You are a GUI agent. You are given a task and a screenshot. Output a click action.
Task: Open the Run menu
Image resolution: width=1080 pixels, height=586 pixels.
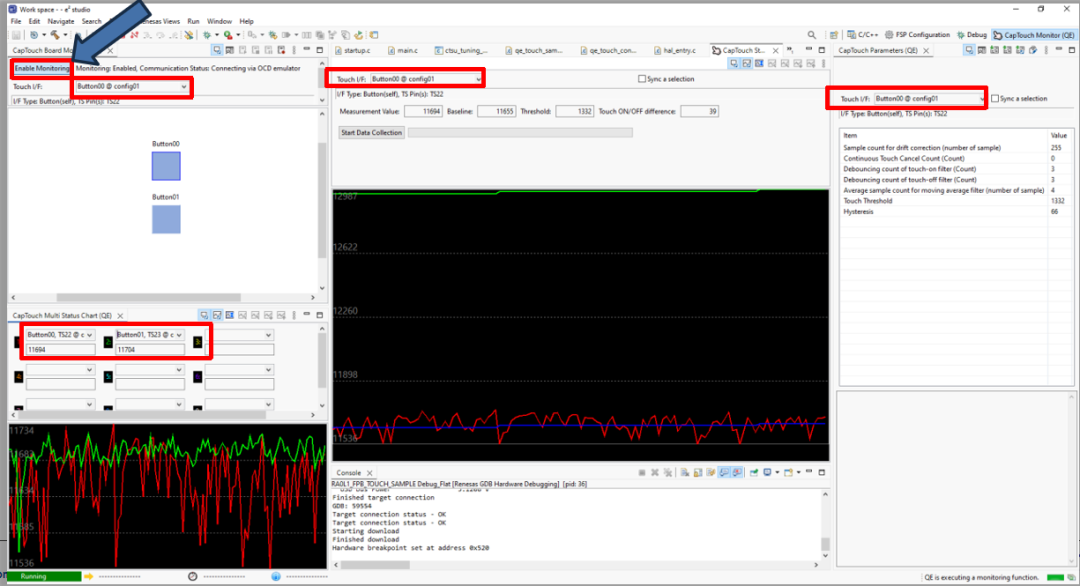point(193,21)
